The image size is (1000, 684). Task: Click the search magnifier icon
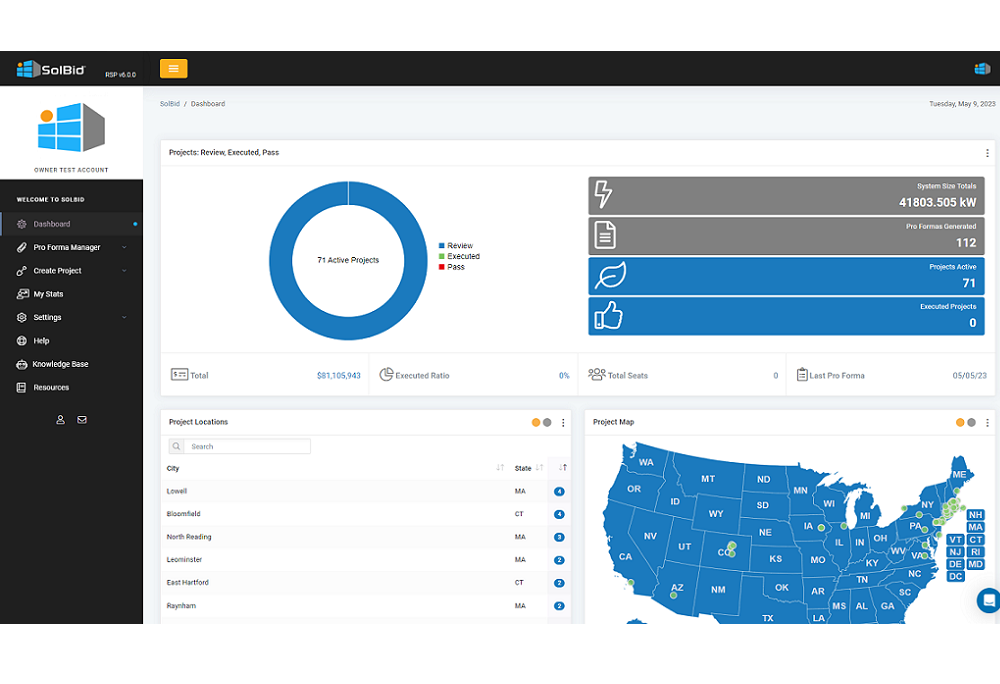click(x=177, y=446)
